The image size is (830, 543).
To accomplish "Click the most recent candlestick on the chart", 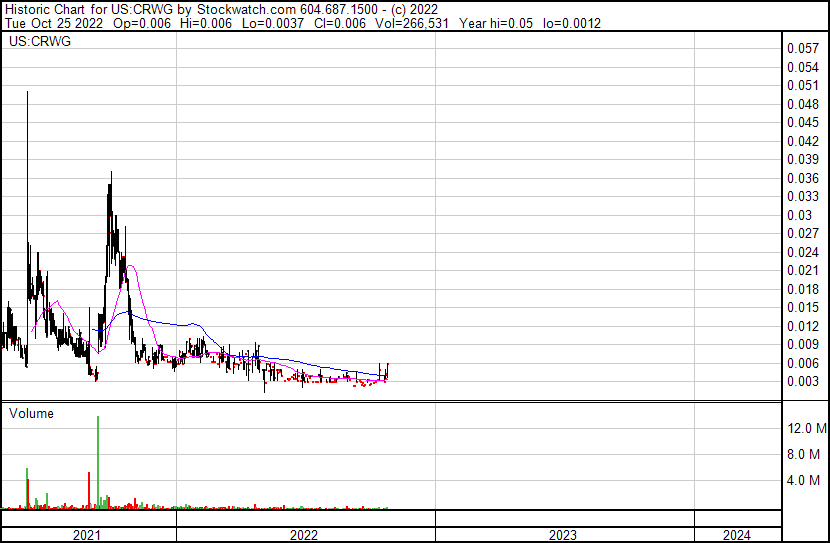I will point(387,370).
